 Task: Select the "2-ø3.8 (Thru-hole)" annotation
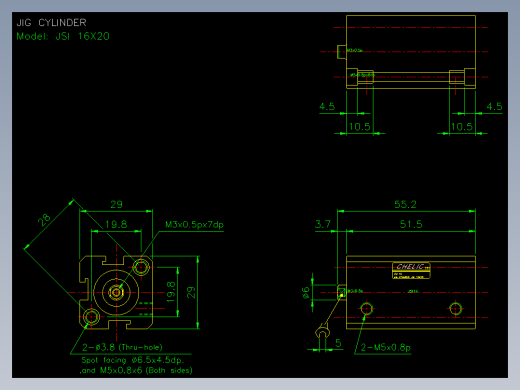tap(122, 347)
